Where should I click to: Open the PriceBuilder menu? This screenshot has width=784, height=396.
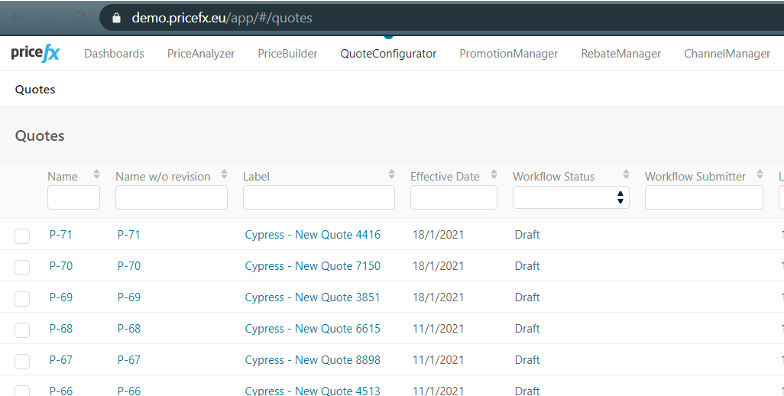point(288,54)
